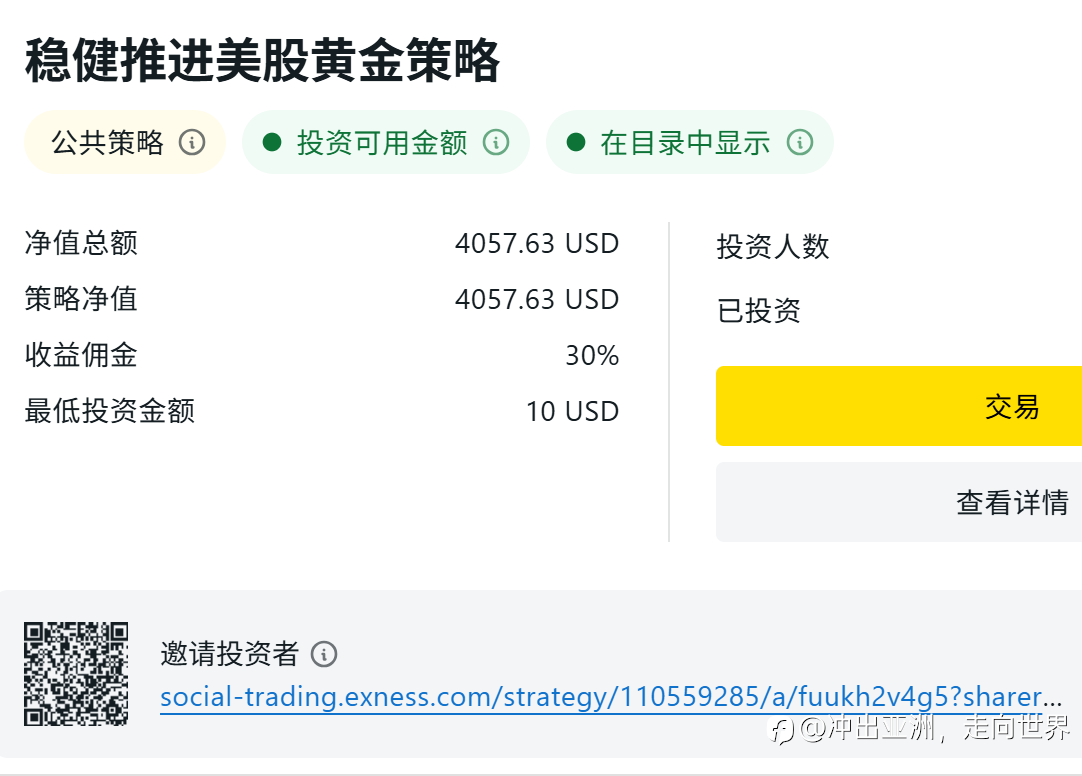Click the 净值总额 value 4057.63 USD
This screenshot has height=776, width=1082.
[x=537, y=243]
